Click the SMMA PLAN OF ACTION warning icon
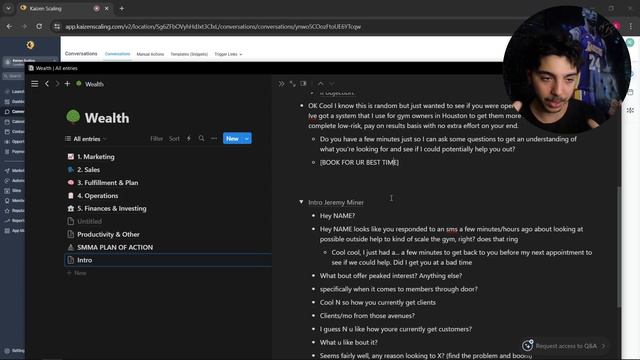The image size is (640, 360). point(71,247)
